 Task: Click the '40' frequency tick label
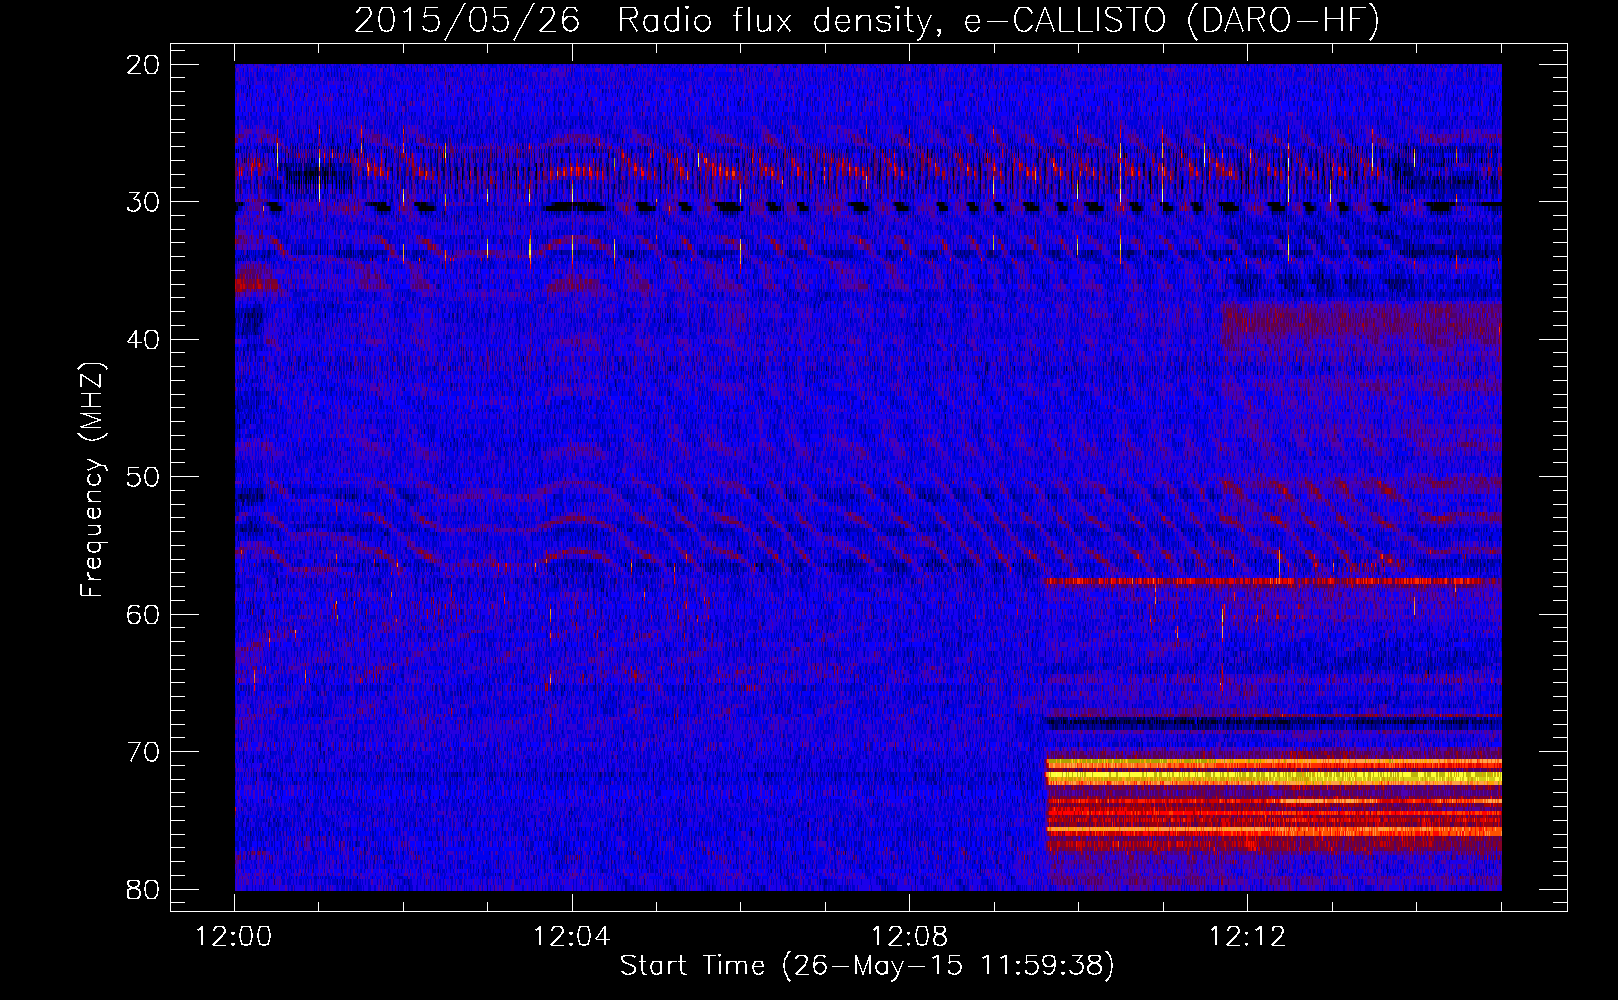pyautogui.click(x=145, y=340)
